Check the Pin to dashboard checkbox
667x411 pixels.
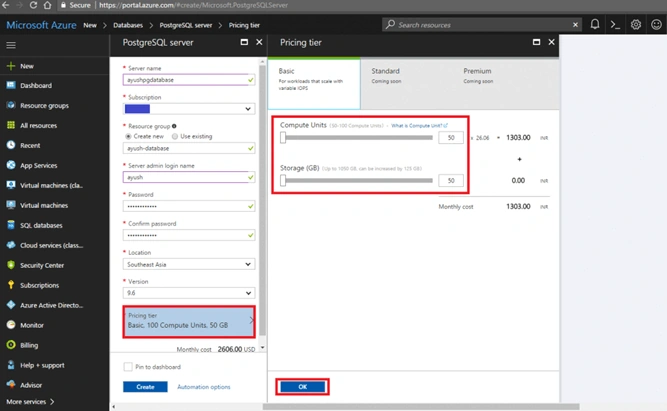pyautogui.click(x=128, y=367)
